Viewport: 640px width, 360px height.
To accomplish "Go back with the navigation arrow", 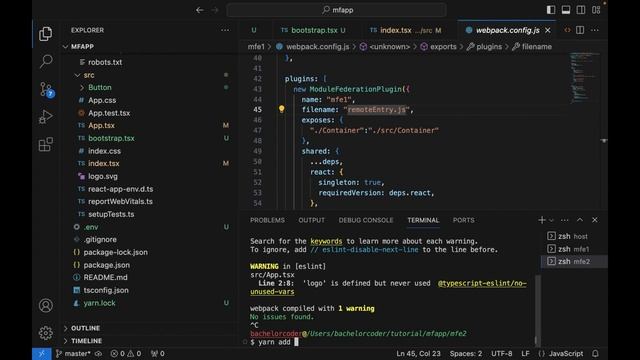I will click(200, 10).
